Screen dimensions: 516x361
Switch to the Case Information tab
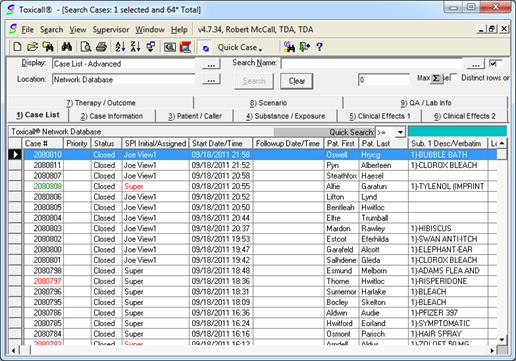click(x=112, y=116)
